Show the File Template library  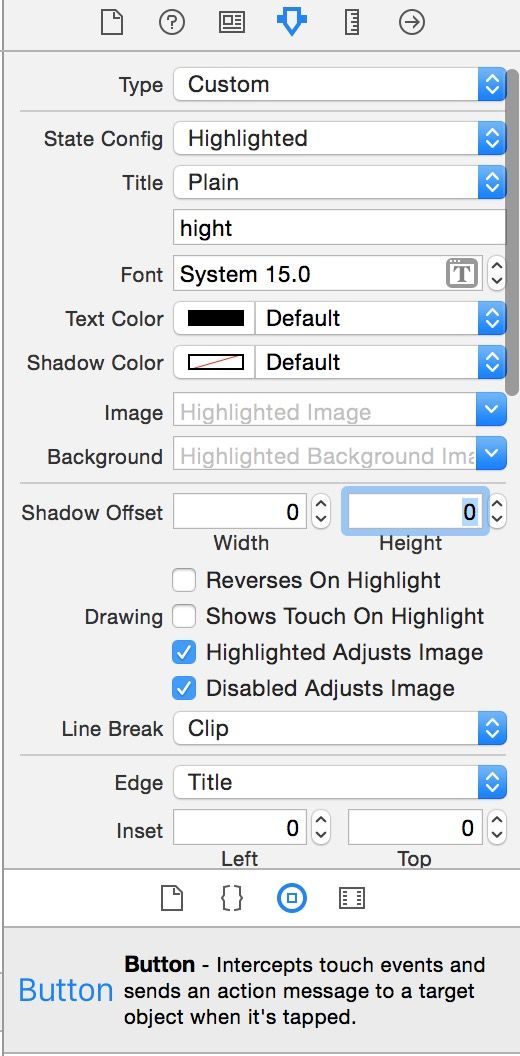click(172, 898)
